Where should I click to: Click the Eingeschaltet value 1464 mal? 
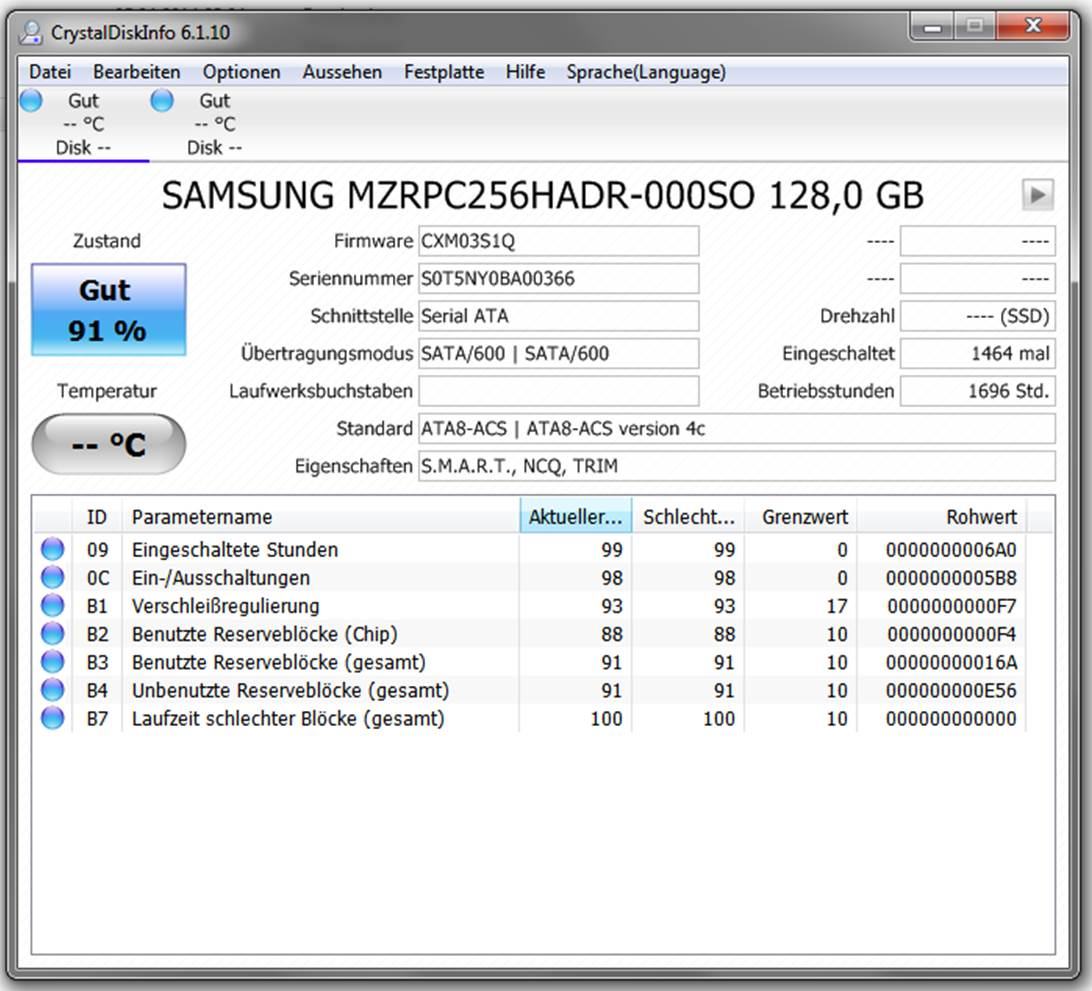click(978, 354)
